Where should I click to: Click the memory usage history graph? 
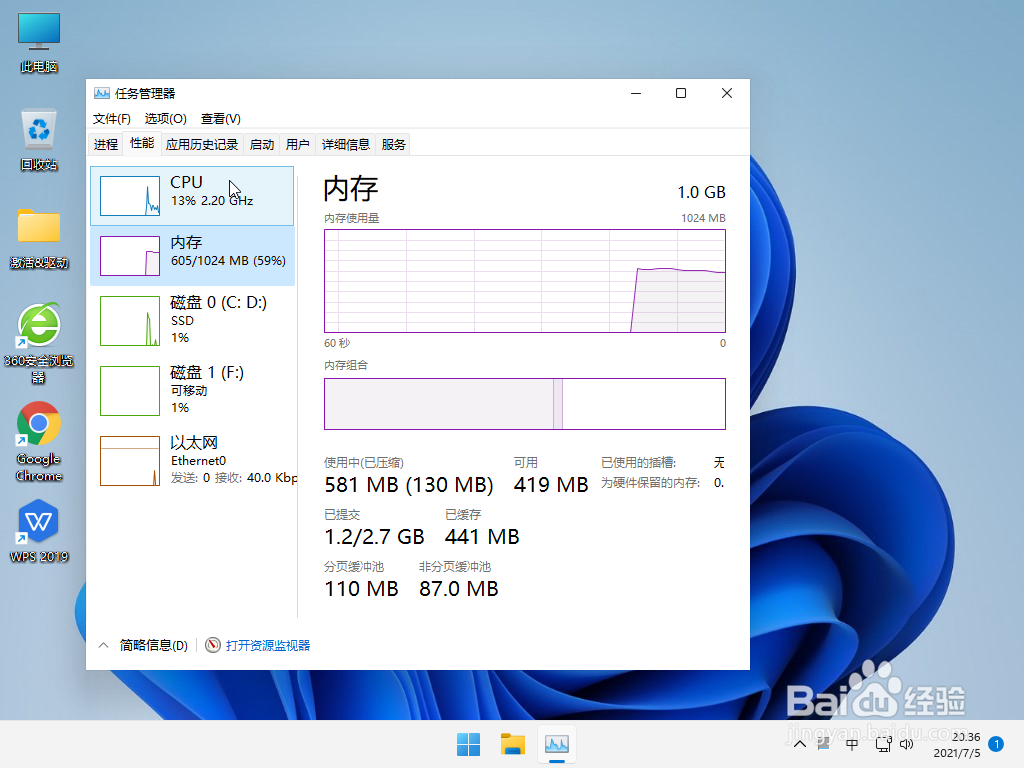coord(524,280)
